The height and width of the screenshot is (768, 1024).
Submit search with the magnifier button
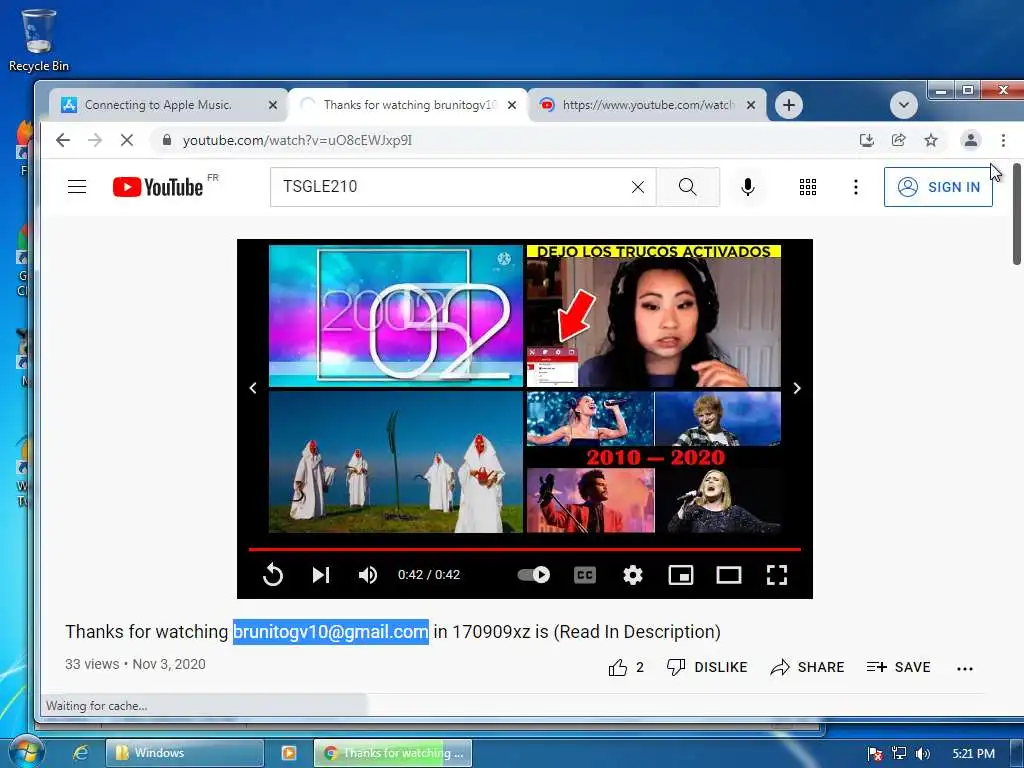[x=688, y=187]
